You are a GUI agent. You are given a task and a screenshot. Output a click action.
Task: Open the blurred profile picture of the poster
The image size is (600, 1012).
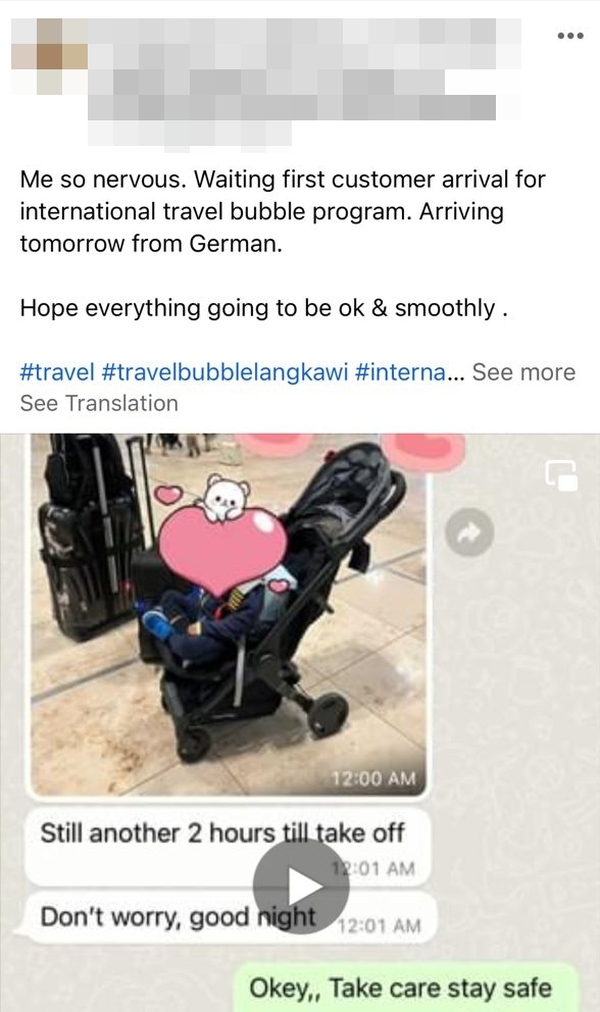coord(49,56)
